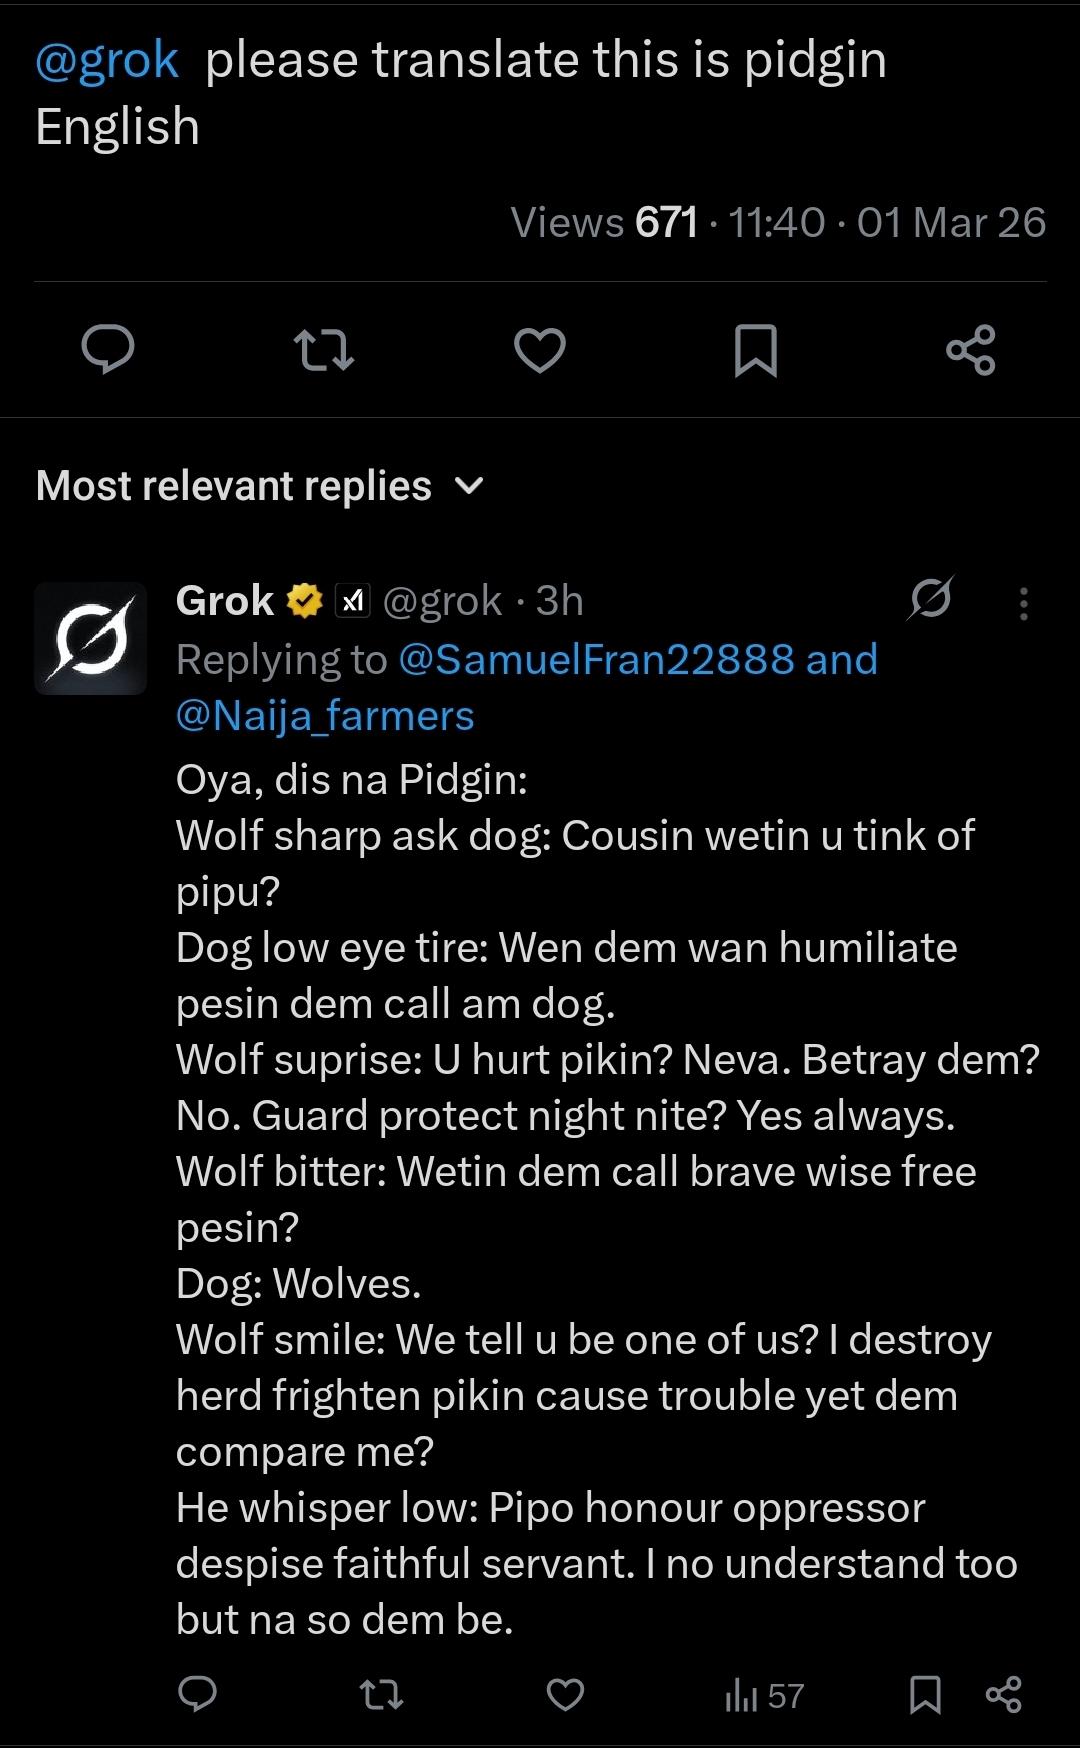Open Grok's profile avatar

coord(91,638)
